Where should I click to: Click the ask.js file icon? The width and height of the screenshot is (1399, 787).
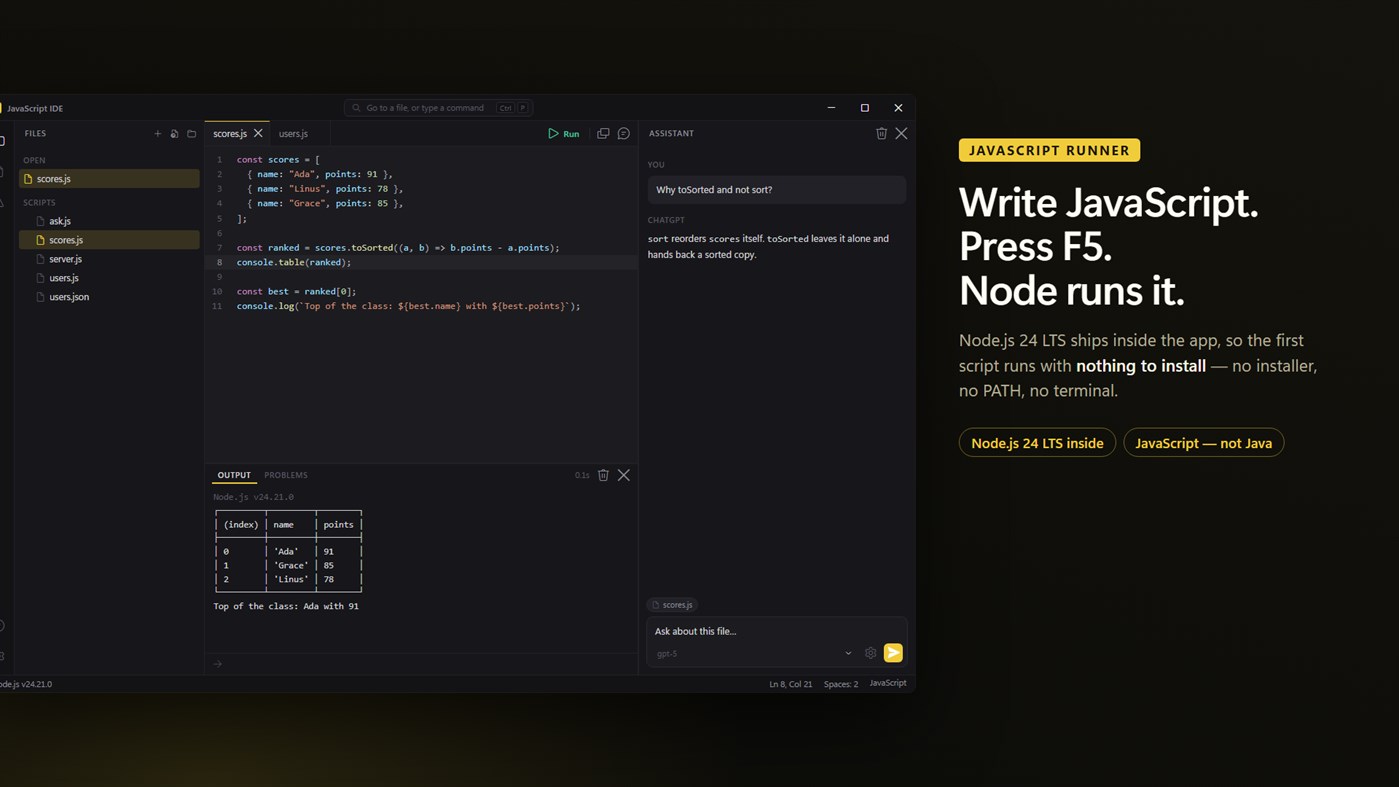(x=40, y=221)
